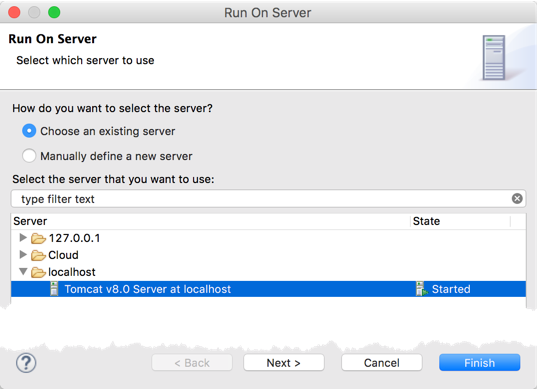Viewport: 538px width, 389px height.
Task: Select the 127.0.0.1 row label
Action: [74, 238]
